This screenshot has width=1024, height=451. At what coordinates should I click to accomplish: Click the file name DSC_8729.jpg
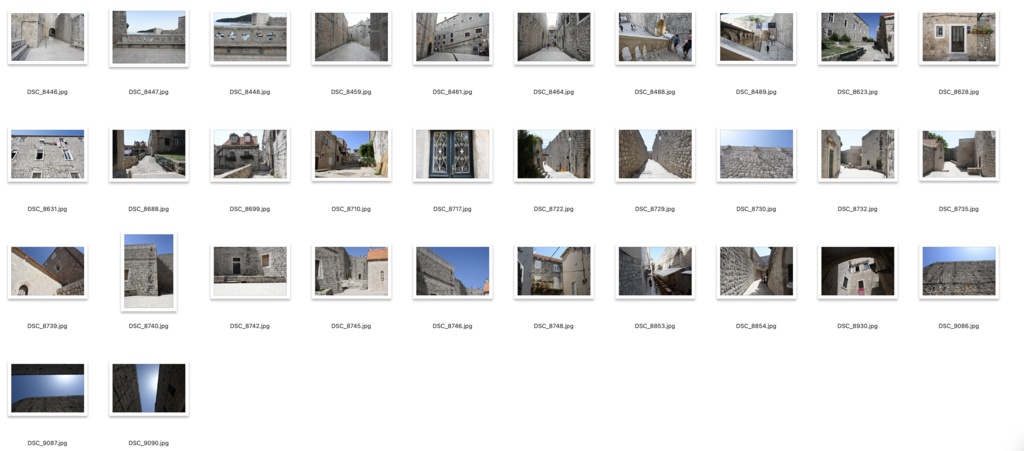click(655, 209)
